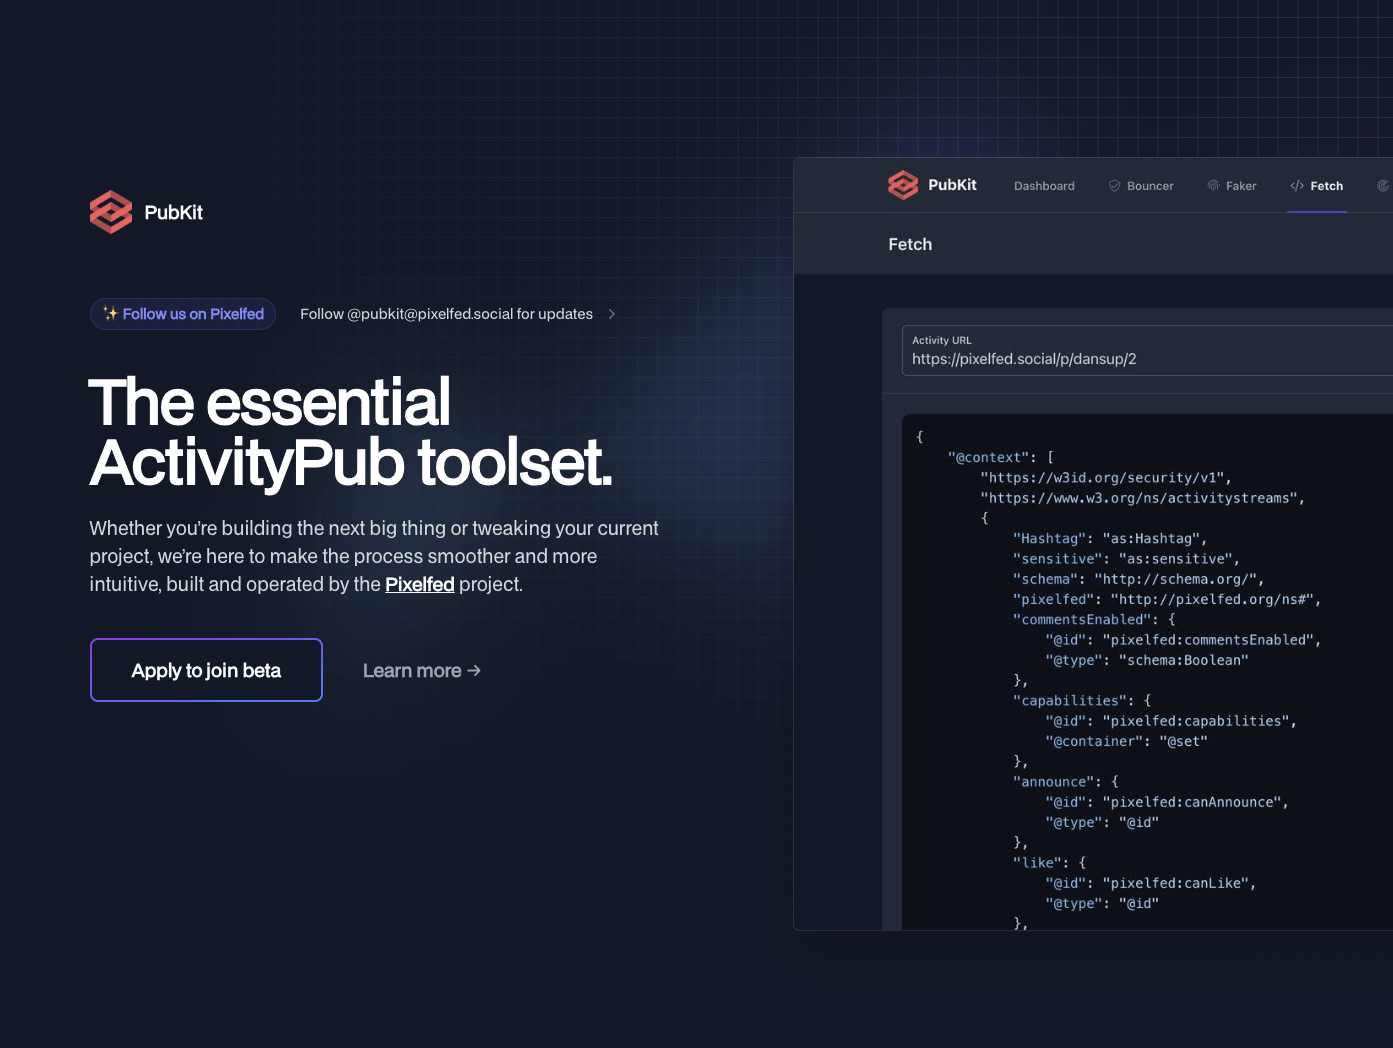1393x1048 pixels.
Task: Click the activitystreams URL line
Action: point(1143,498)
